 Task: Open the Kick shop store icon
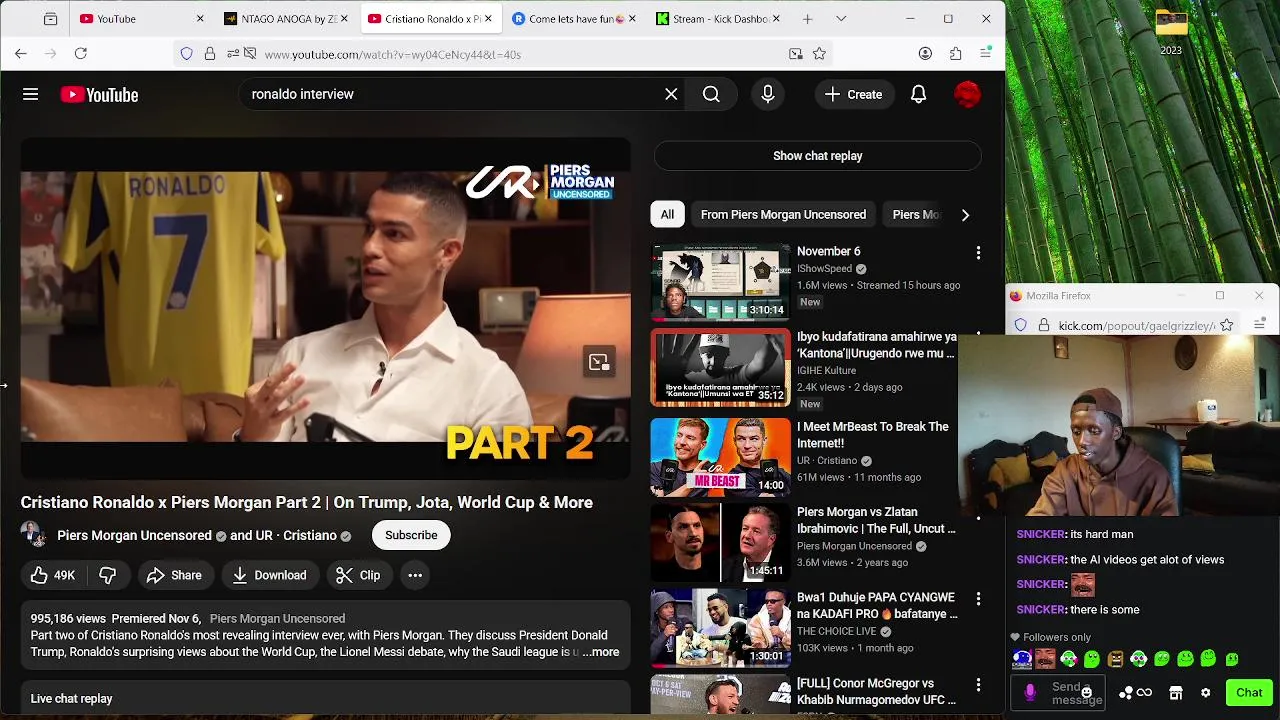tap(1176, 693)
